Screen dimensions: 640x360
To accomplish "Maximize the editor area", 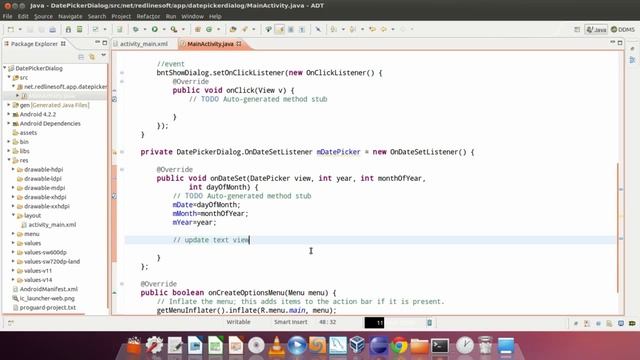I will (x=620, y=42).
